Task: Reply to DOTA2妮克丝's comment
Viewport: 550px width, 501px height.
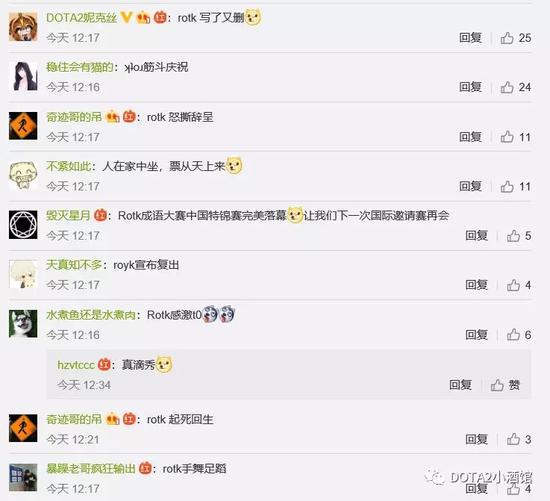Action: [470, 38]
